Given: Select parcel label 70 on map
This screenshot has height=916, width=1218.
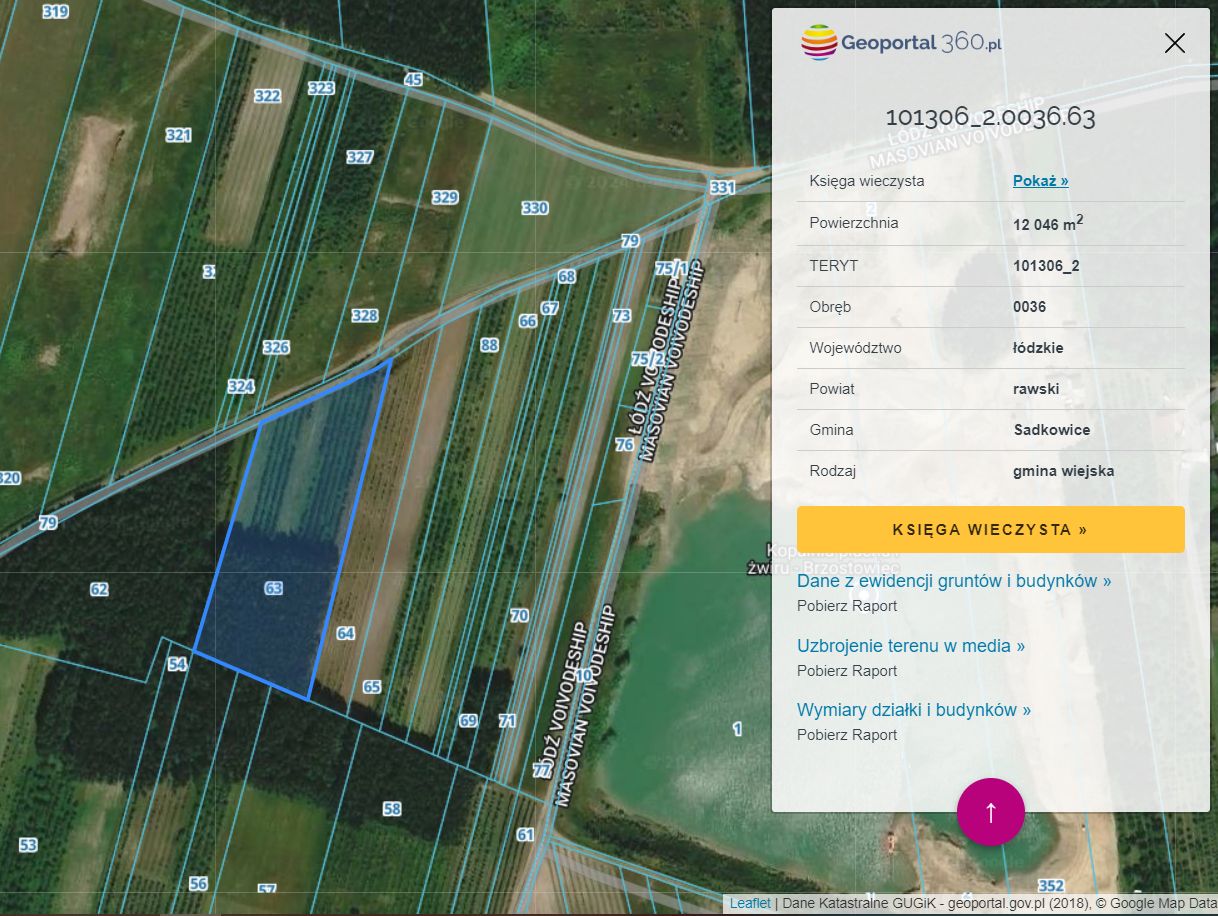Looking at the screenshot, I should (x=519, y=615).
